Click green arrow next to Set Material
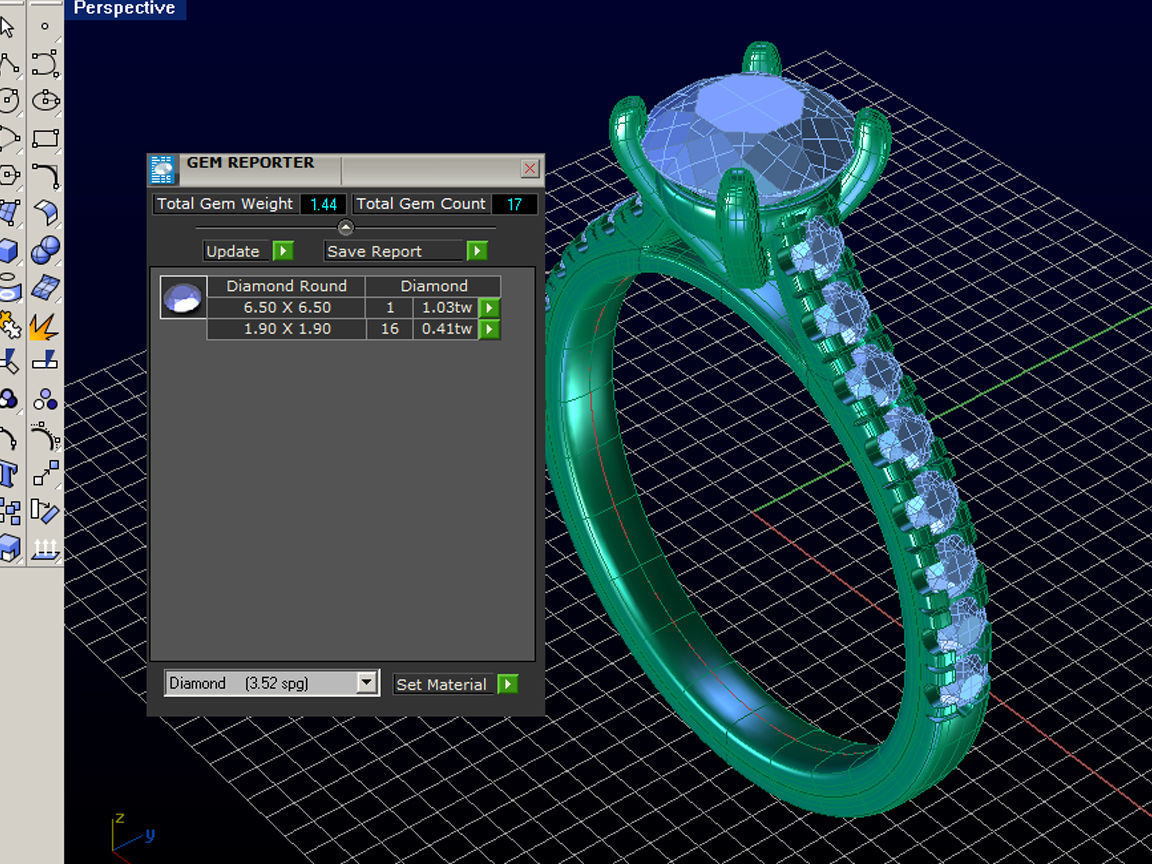Viewport: 1152px width, 864px height. tap(508, 685)
